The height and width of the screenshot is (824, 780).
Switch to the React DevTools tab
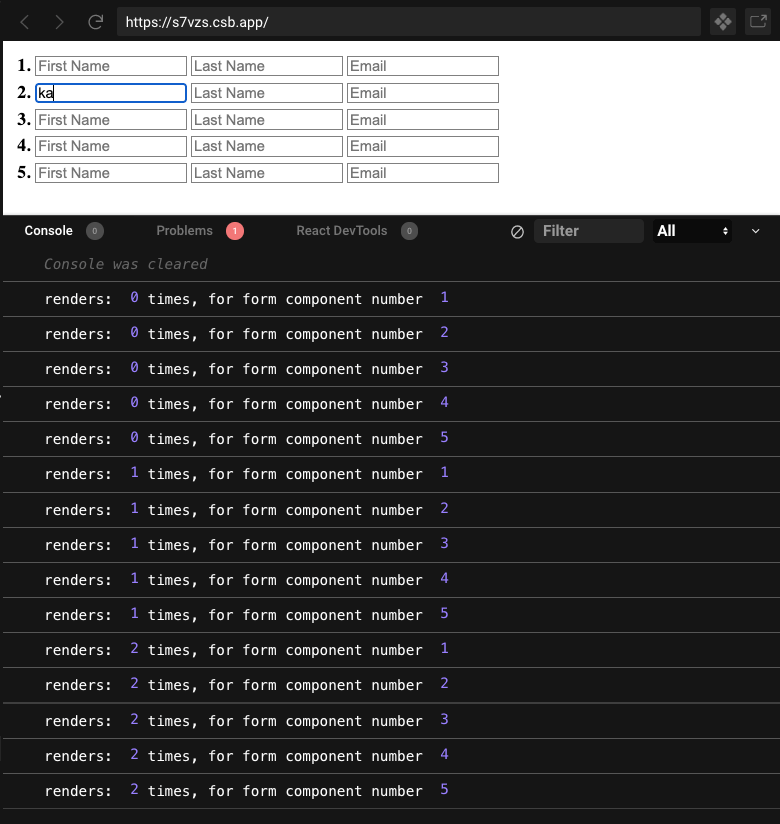click(x=341, y=231)
